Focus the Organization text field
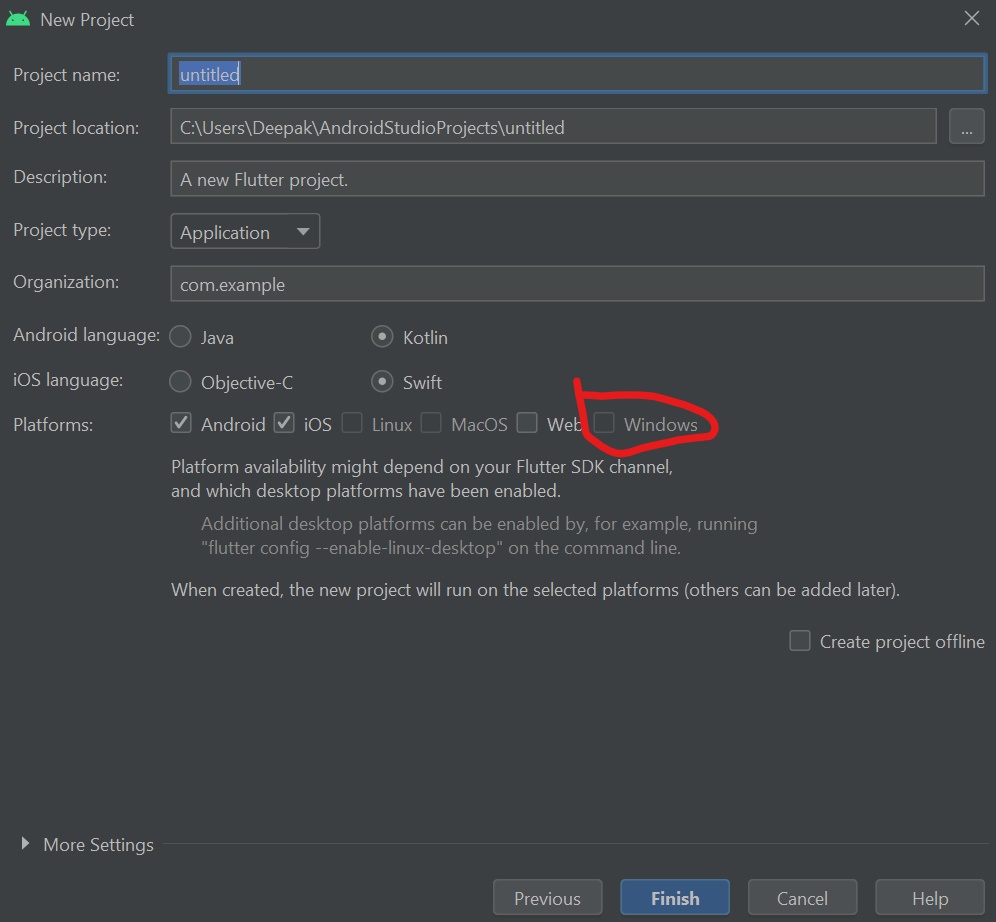Image resolution: width=996 pixels, height=922 pixels. (577, 284)
